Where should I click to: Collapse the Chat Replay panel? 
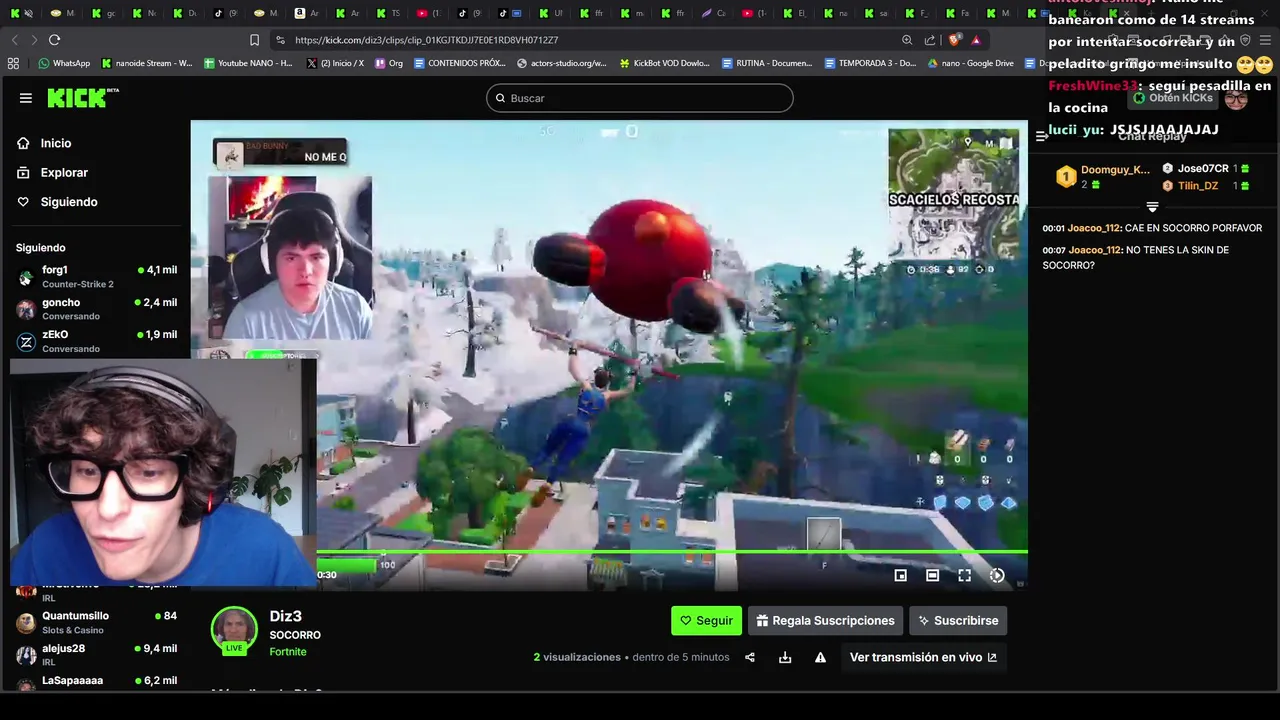pyautogui.click(x=1041, y=136)
